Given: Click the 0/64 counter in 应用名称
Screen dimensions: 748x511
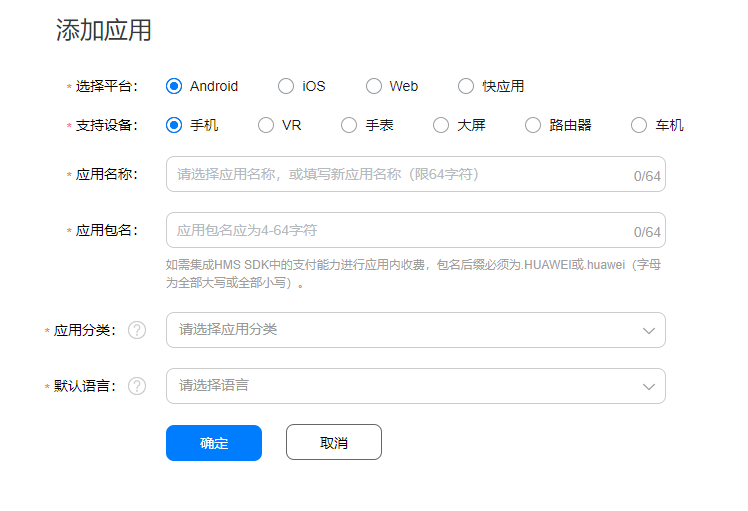Looking at the screenshot, I should pyautogui.click(x=647, y=176).
